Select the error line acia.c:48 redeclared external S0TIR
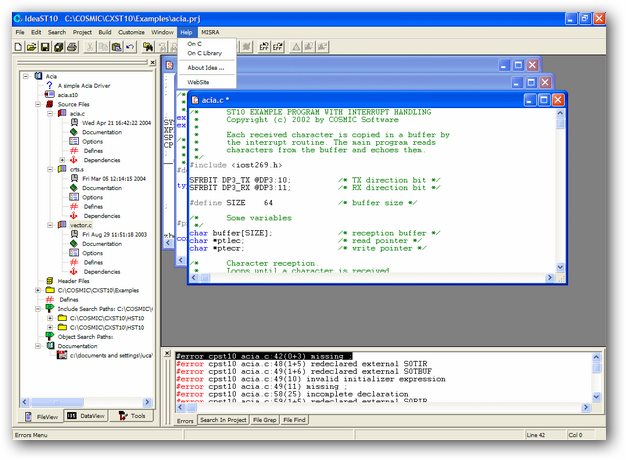This screenshot has width=626, height=460. 302,363
